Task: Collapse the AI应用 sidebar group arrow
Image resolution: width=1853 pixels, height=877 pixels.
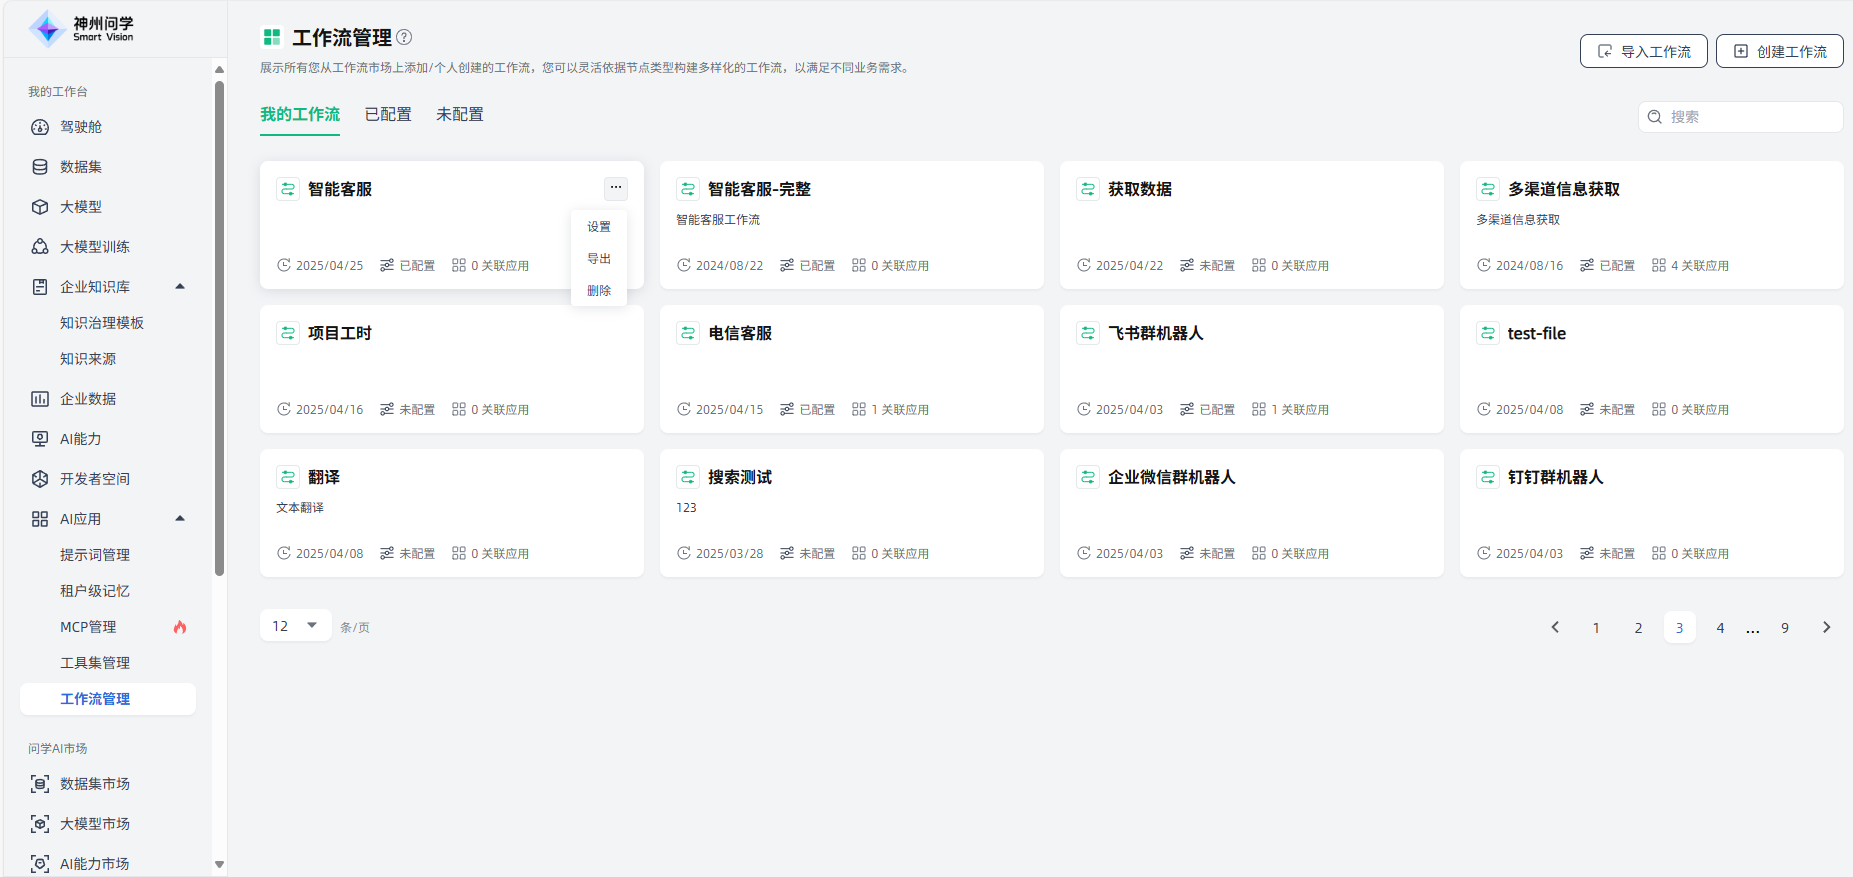Action: [x=180, y=518]
